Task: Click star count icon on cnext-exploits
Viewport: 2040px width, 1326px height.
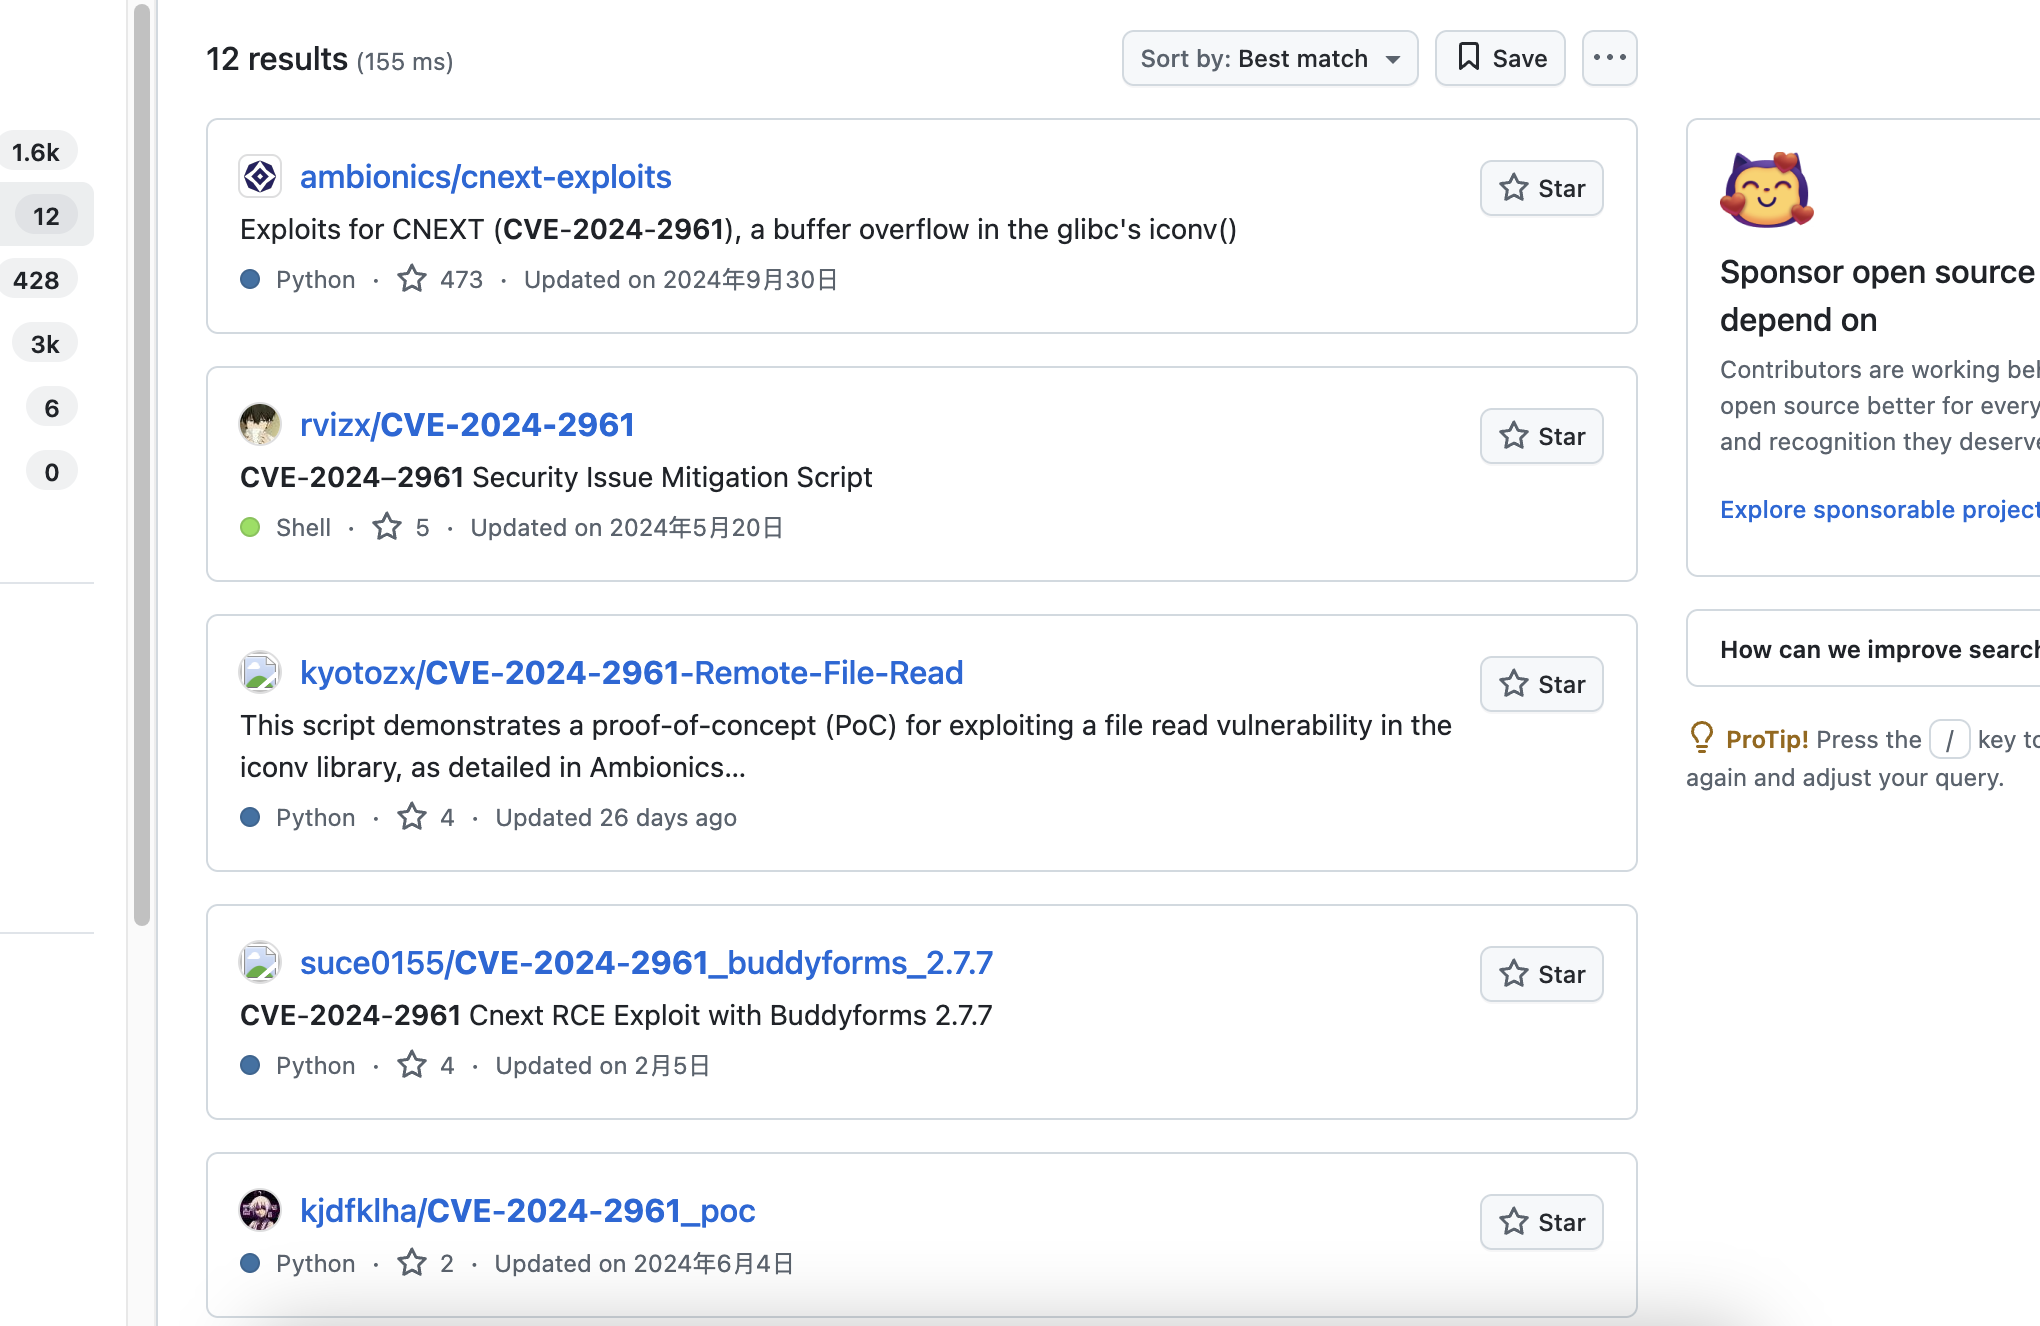Action: tap(412, 279)
